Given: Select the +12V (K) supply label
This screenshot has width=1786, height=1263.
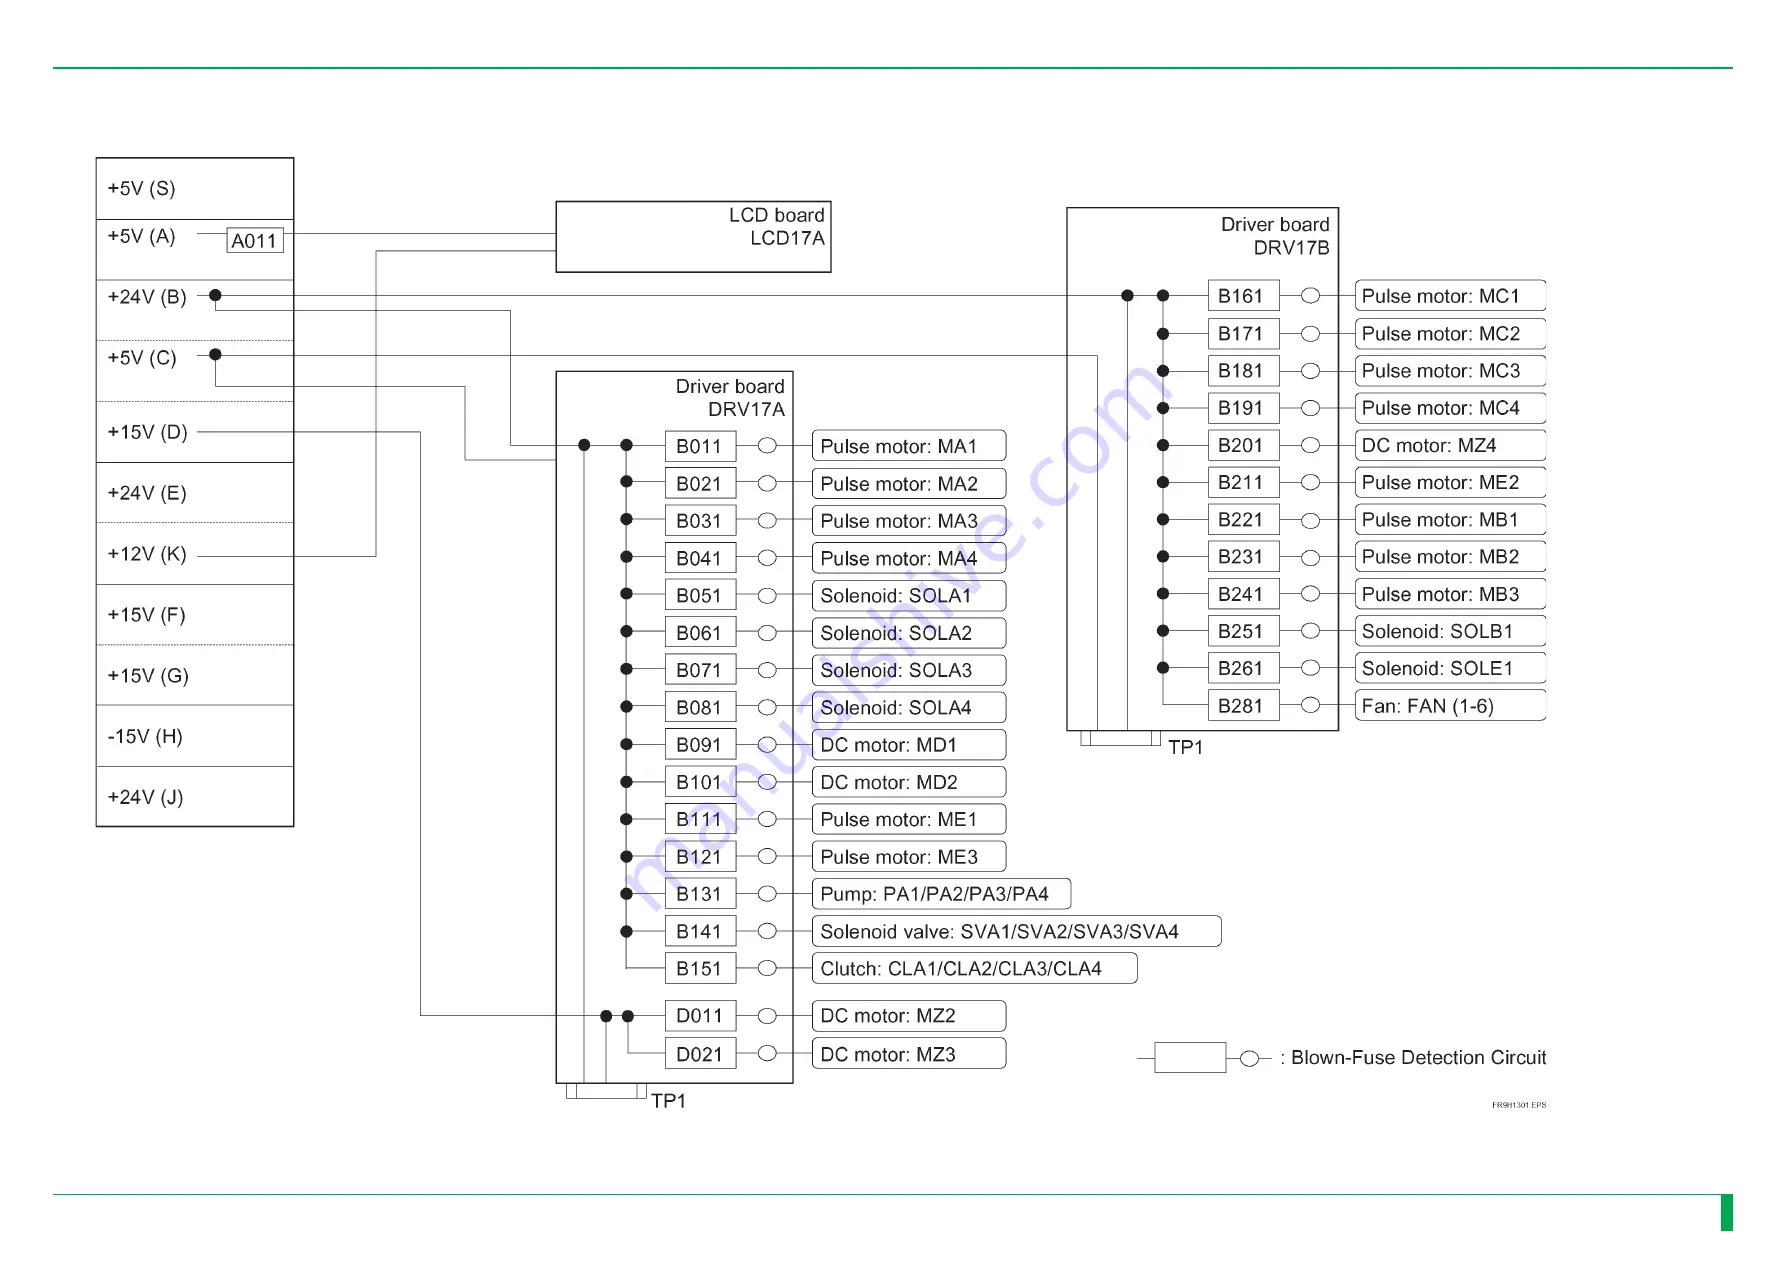Looking at the screenshot, I should pyautogui.click(x=147, y=554).
